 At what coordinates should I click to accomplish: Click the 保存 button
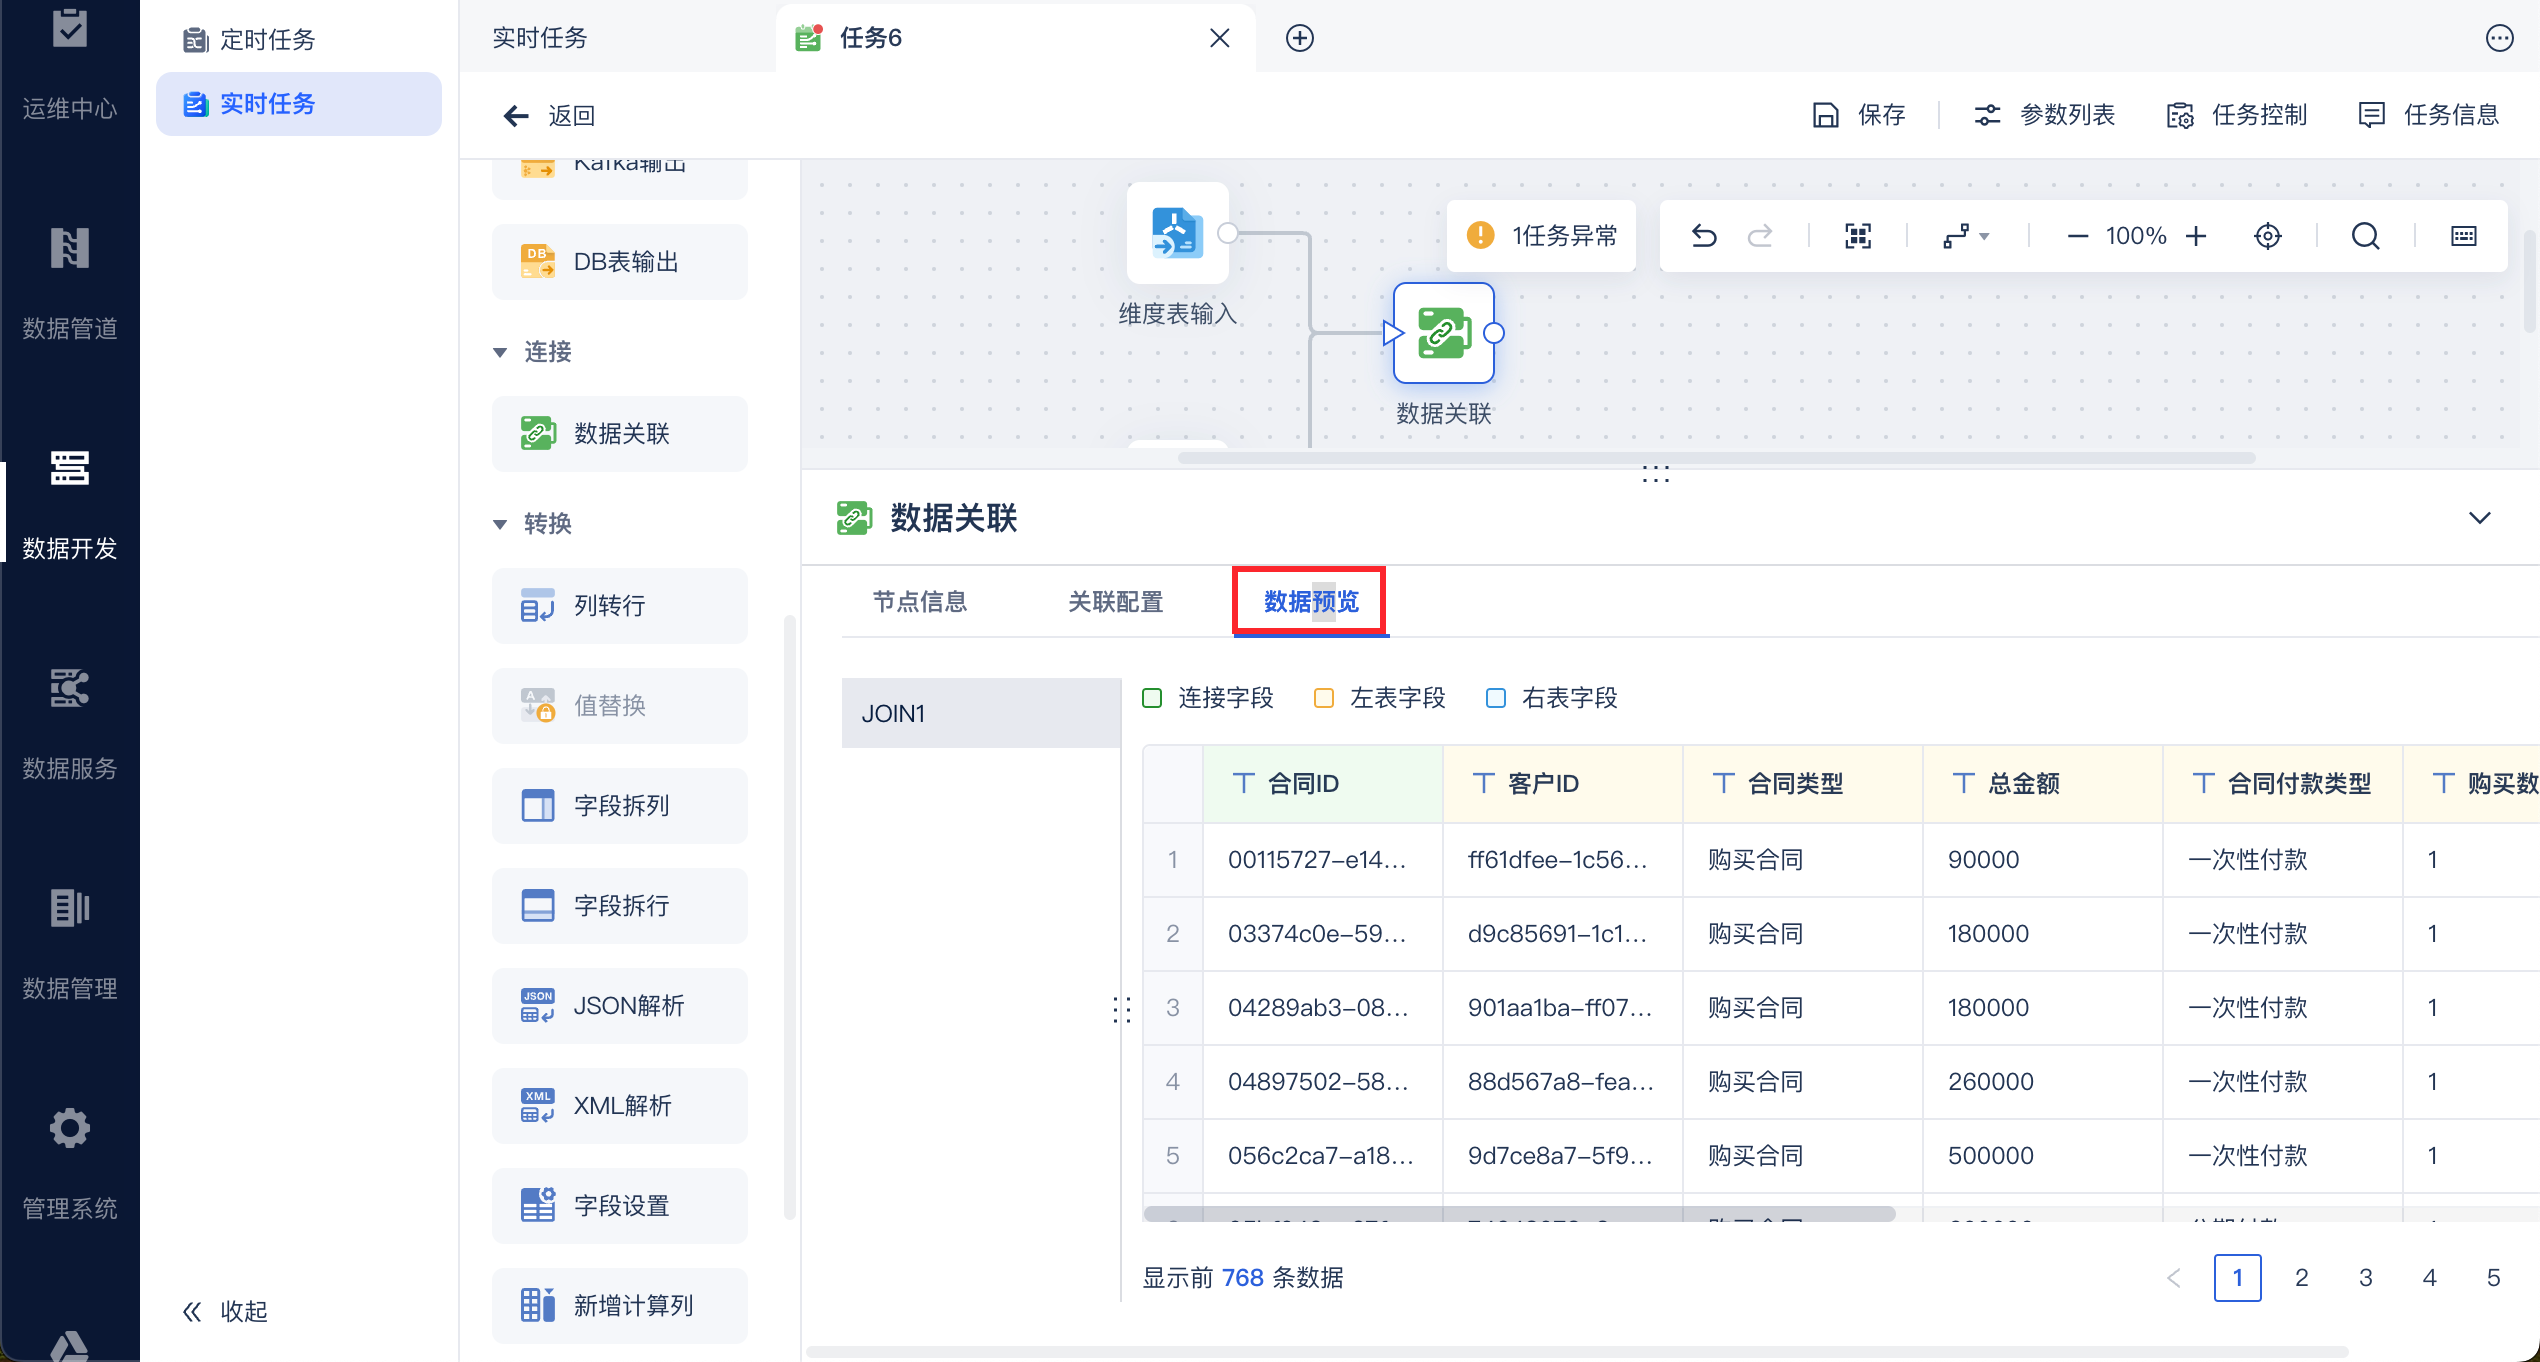tap(1859, 115)
